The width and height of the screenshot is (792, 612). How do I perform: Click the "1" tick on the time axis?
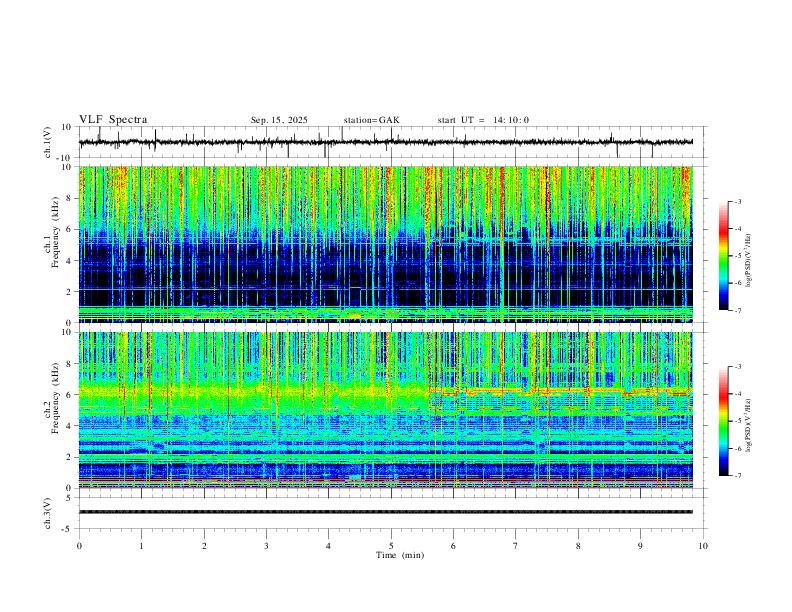pyautogui.click(x=141, y=546)
